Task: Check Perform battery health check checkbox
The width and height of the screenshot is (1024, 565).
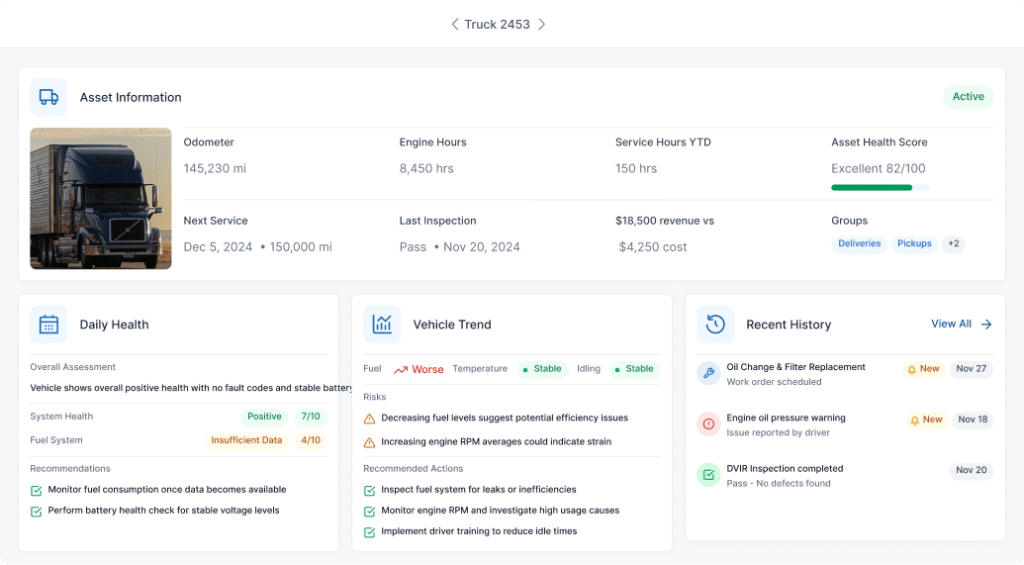Action: tap(36, 511)
